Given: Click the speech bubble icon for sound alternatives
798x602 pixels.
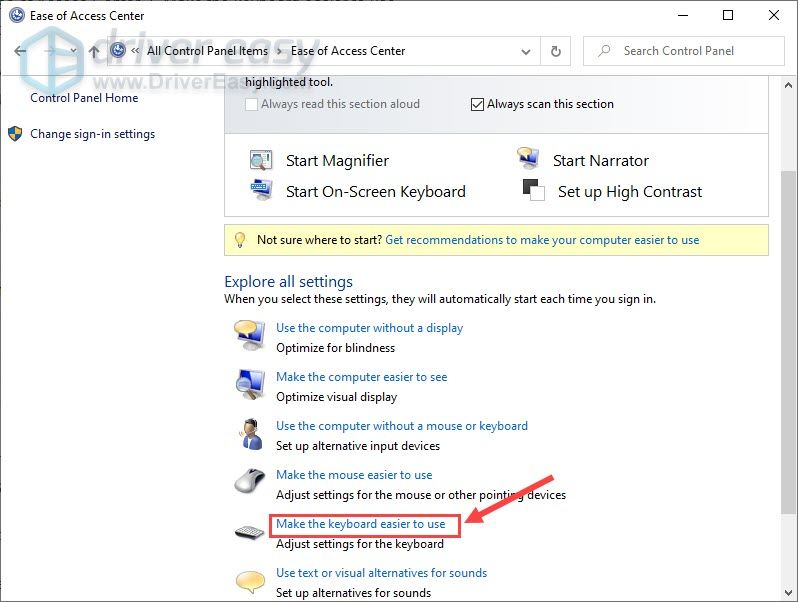Looking at the screenshot, I should click(x=249, y=581).
